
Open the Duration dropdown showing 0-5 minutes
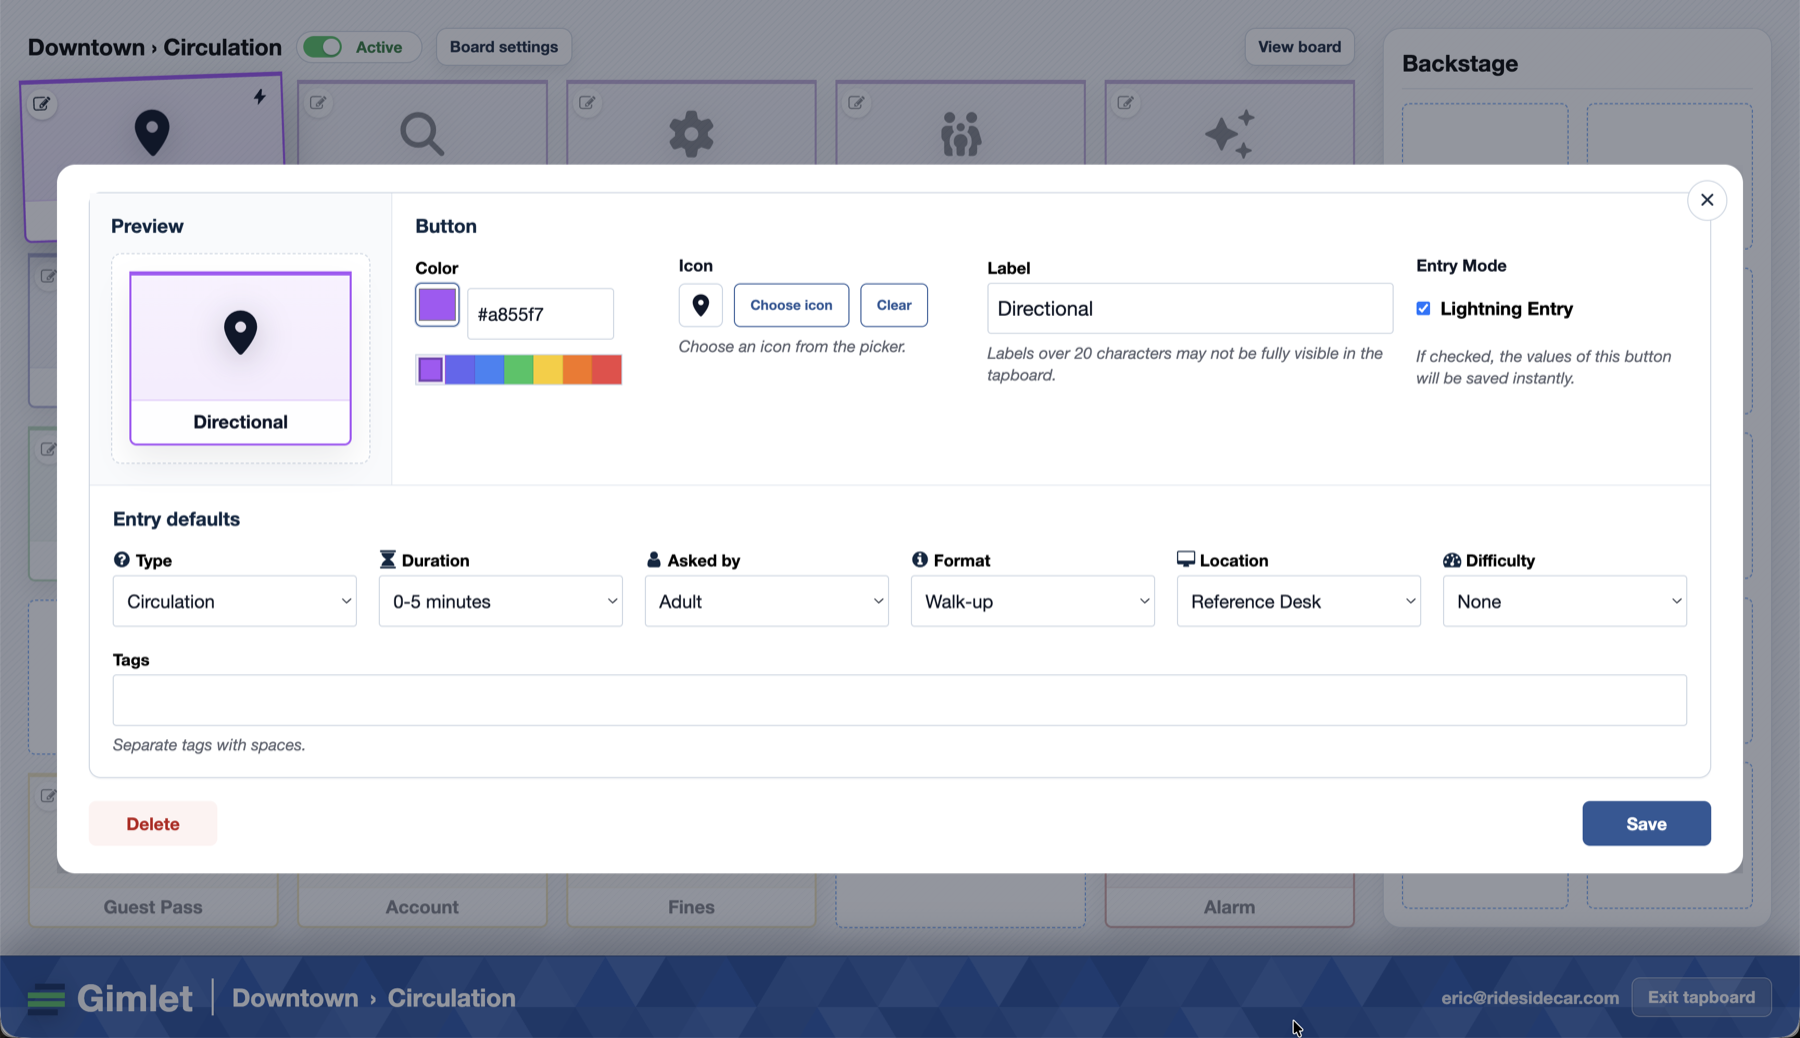point(501,601)
